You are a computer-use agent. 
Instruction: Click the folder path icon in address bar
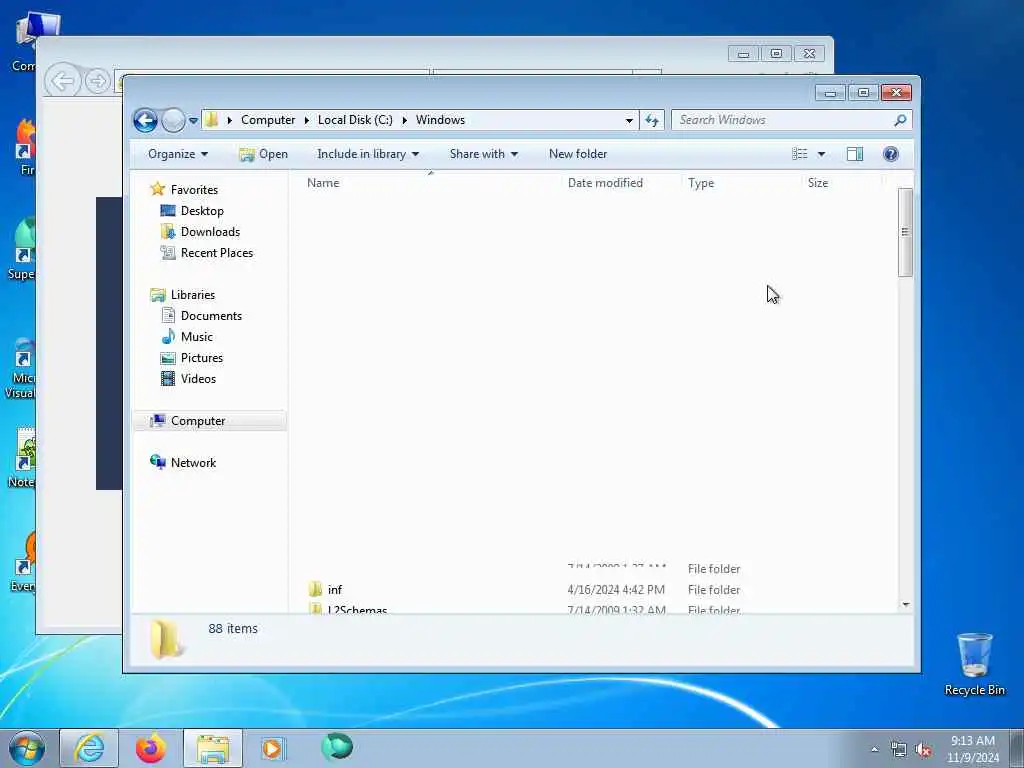tap(211, 120)
